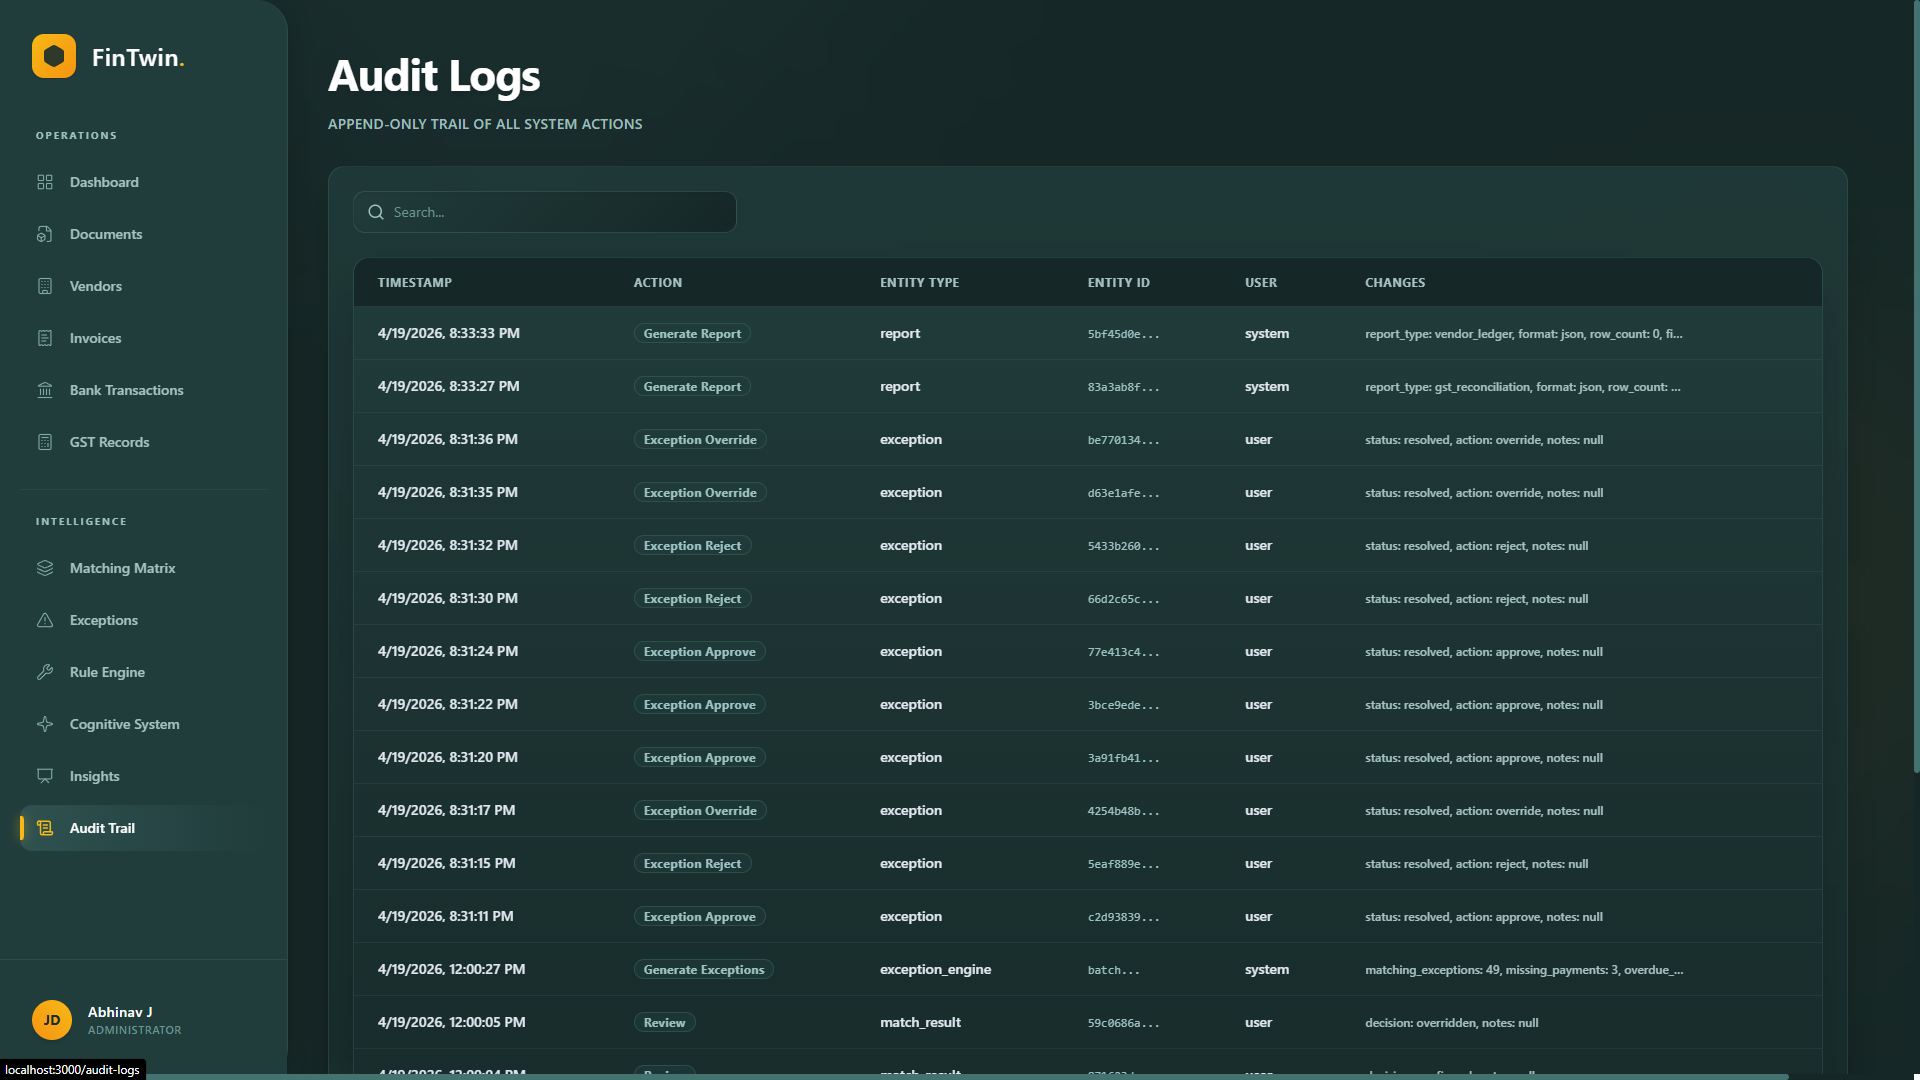Click the Bank Transactions building icon
Image resolution: width=1920 pixels, height=1080 pixels.
pos(45,390)
